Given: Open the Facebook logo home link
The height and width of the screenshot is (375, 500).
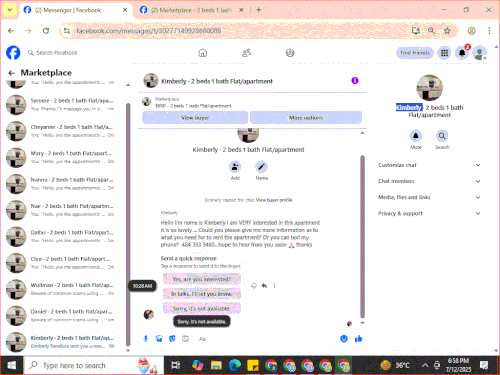Looking at the screenshot, I should [13, 53].
